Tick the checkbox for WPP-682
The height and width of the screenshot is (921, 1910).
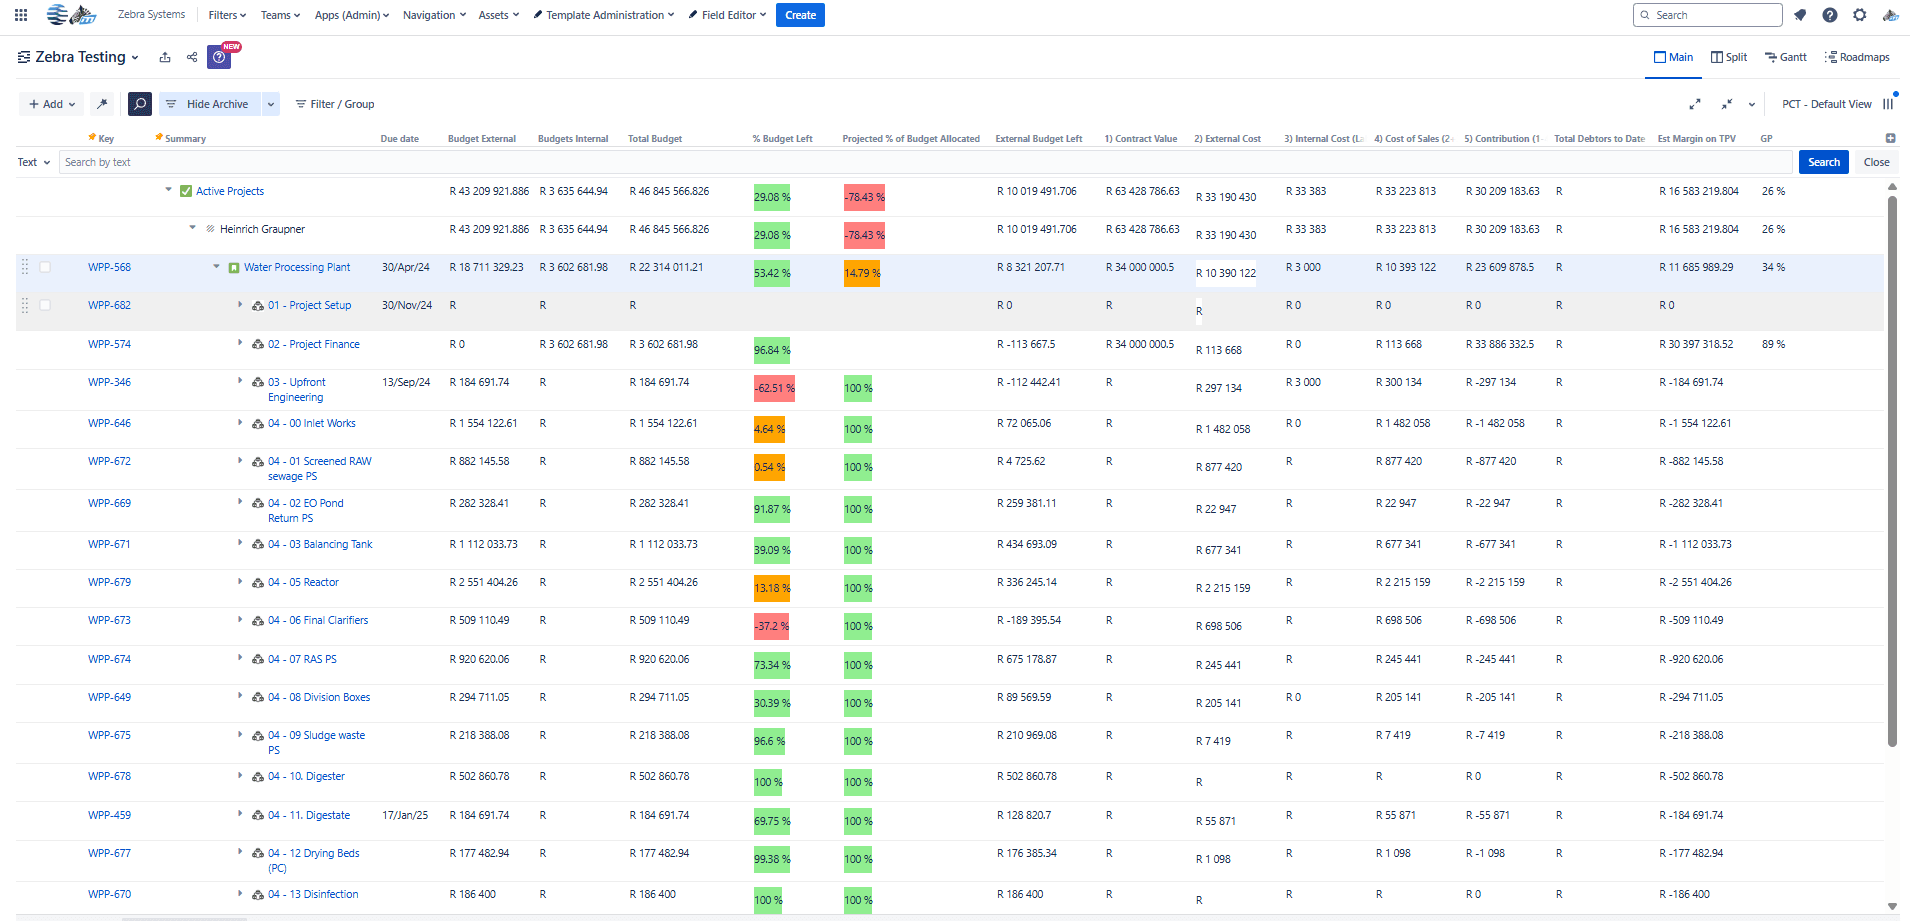coord(45,305)
